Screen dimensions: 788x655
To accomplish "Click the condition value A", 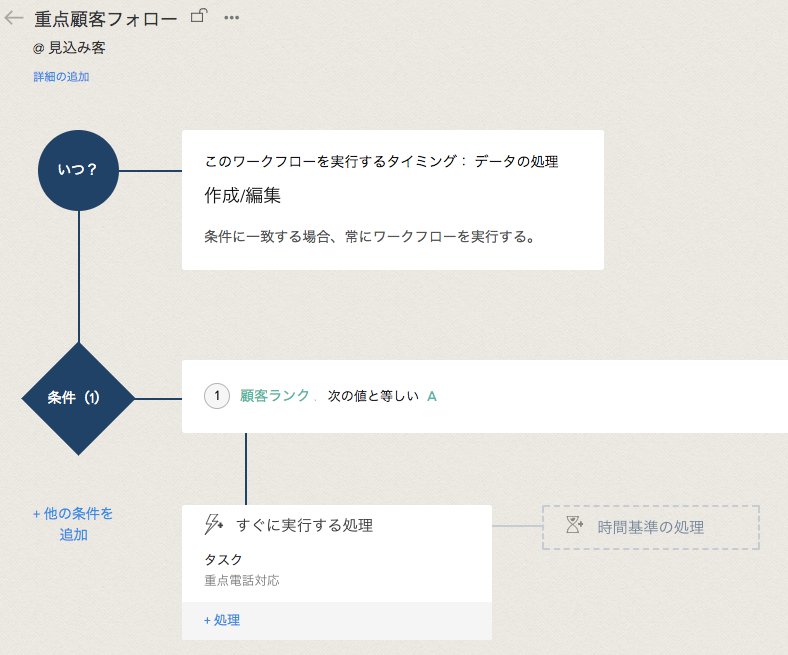I will pos(432,397).
